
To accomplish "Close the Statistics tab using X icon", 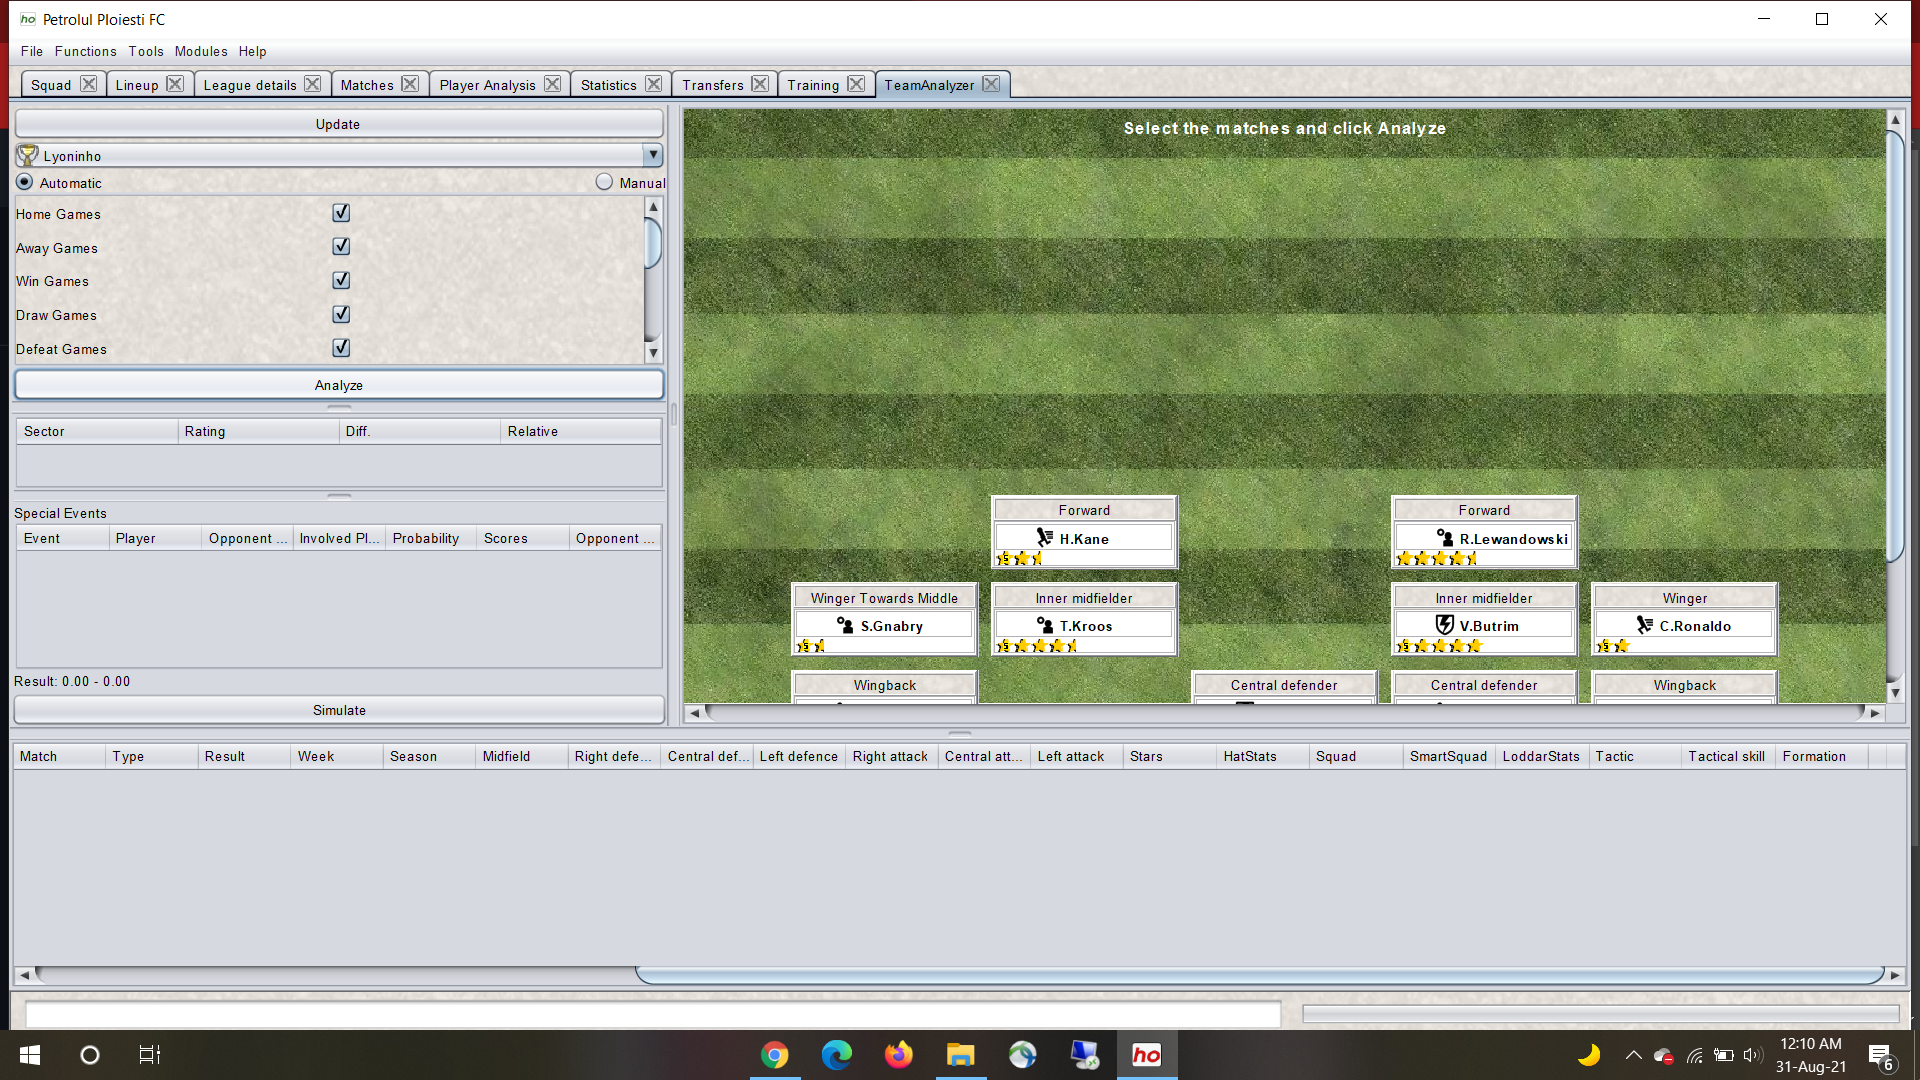I will [x=653, y=84].
